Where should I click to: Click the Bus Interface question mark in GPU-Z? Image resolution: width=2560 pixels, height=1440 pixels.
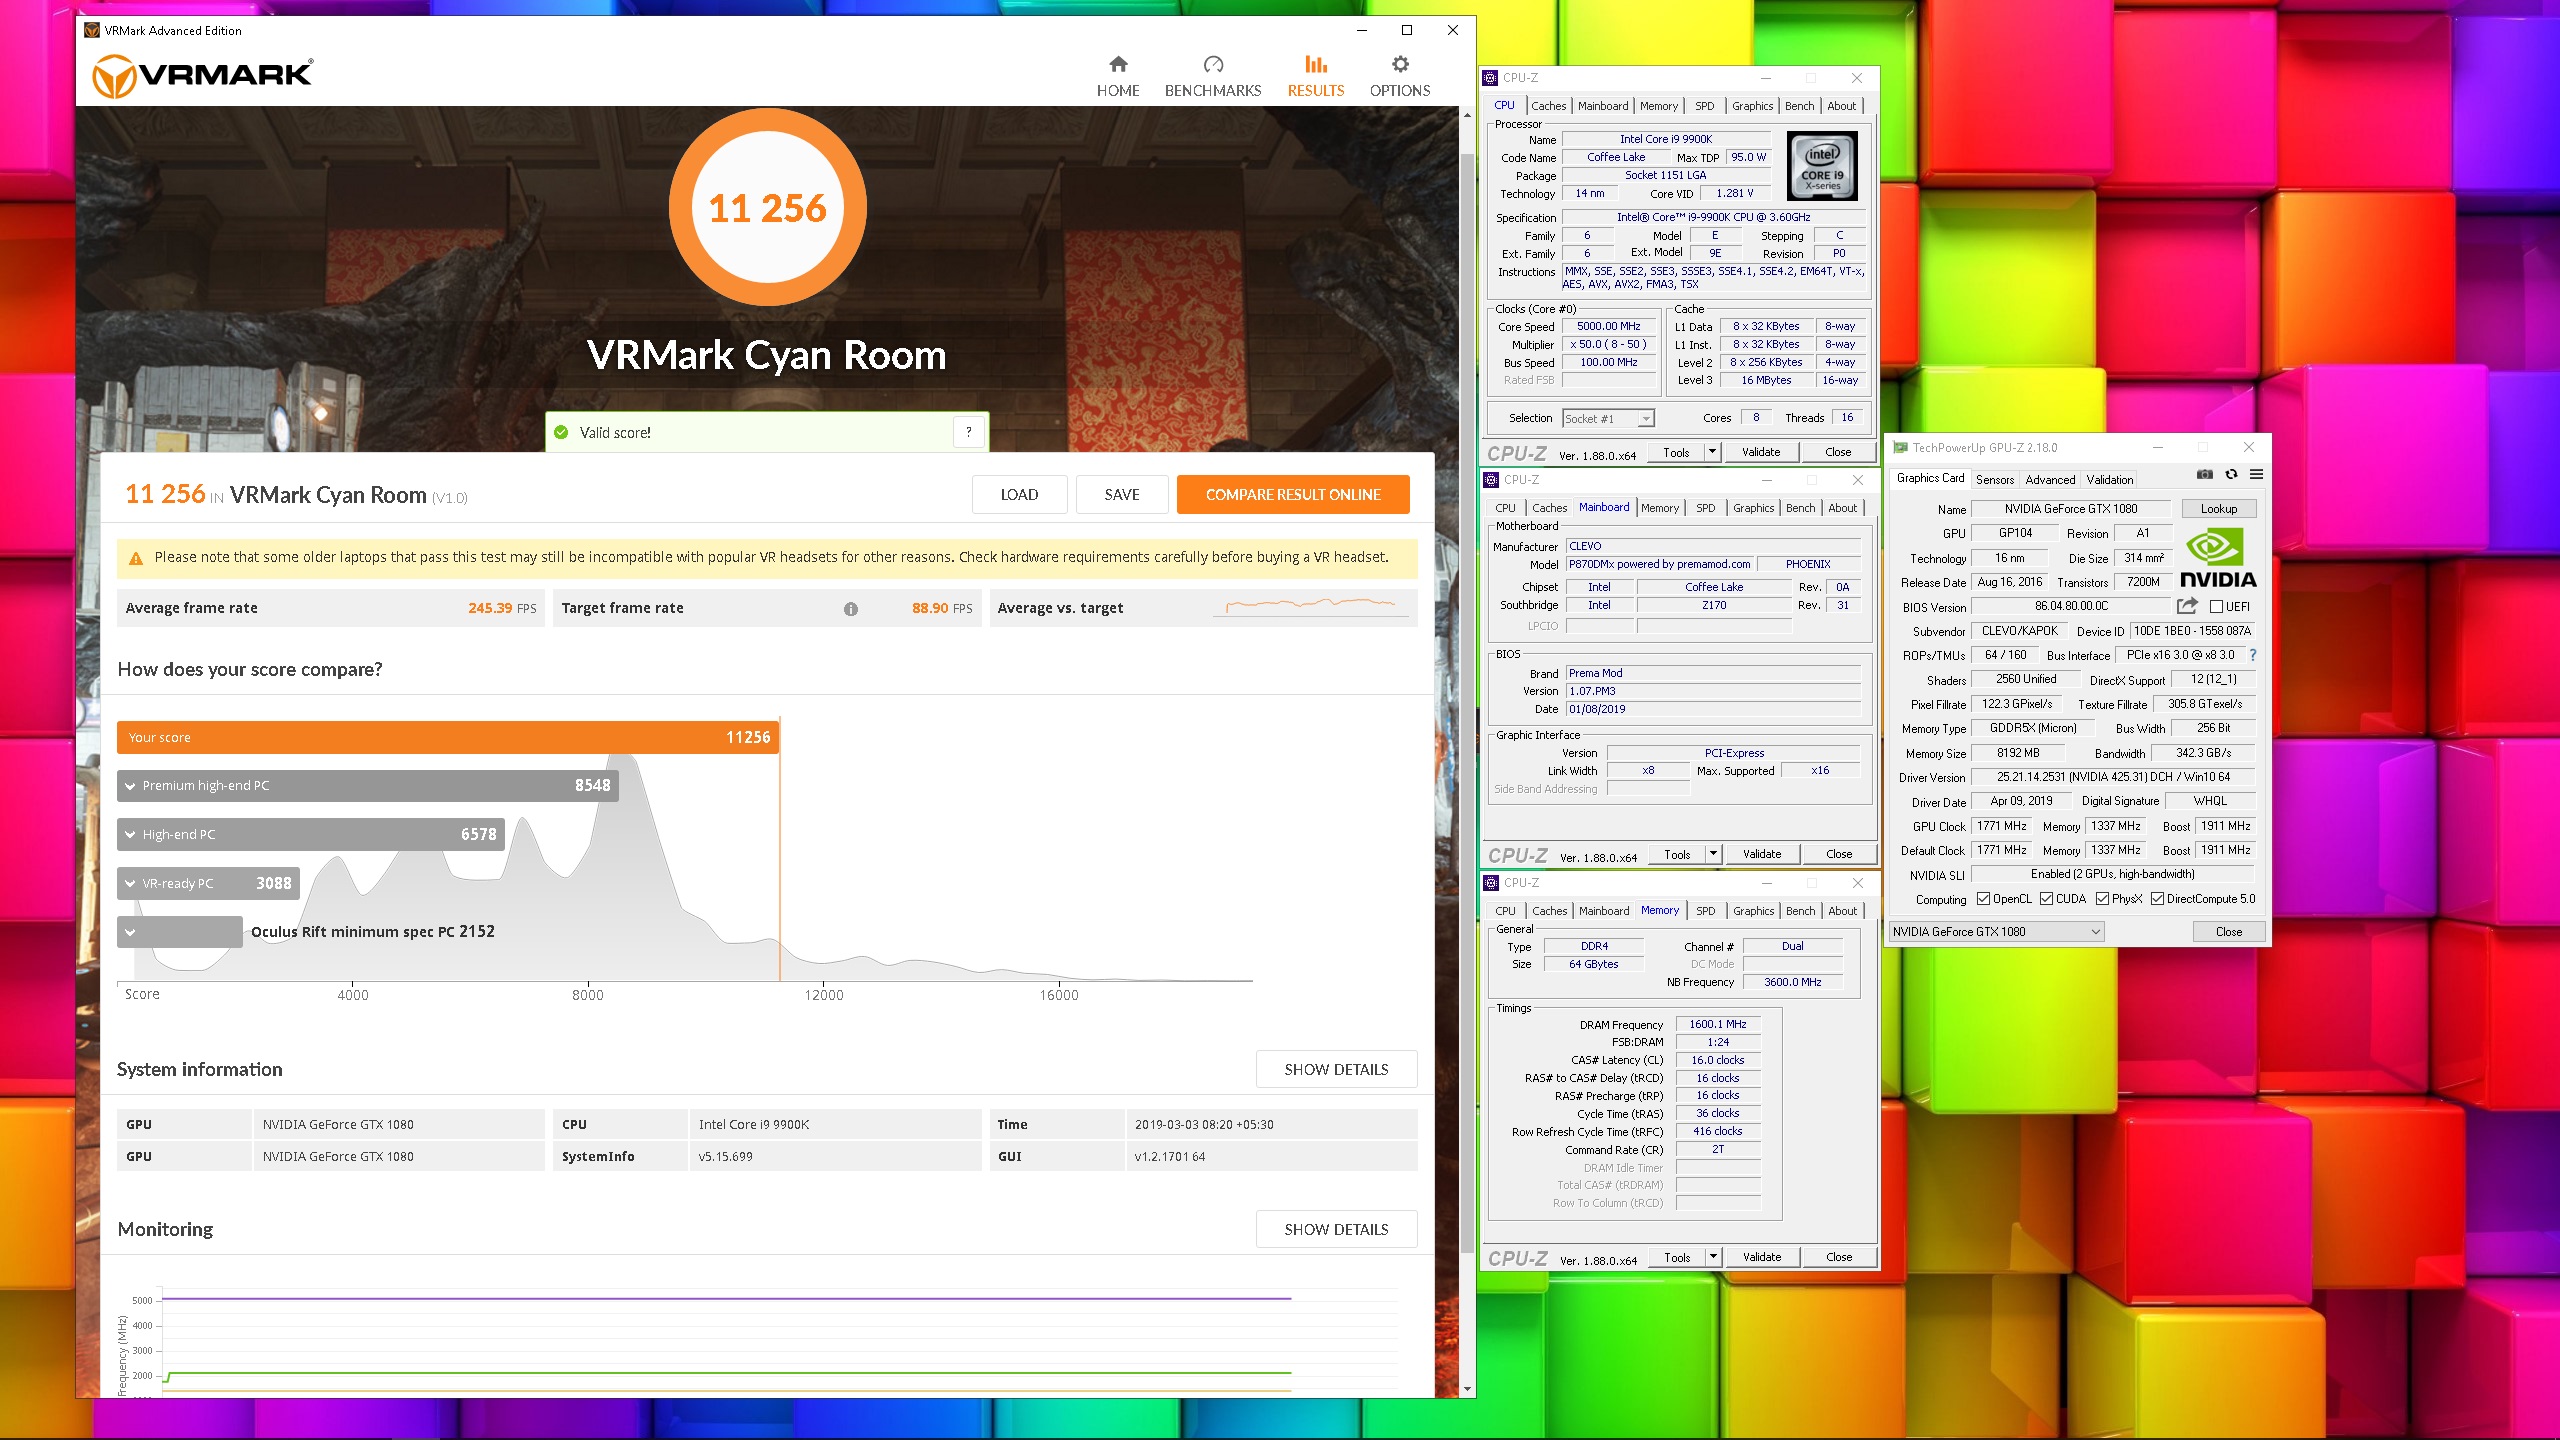point(2252,655)
